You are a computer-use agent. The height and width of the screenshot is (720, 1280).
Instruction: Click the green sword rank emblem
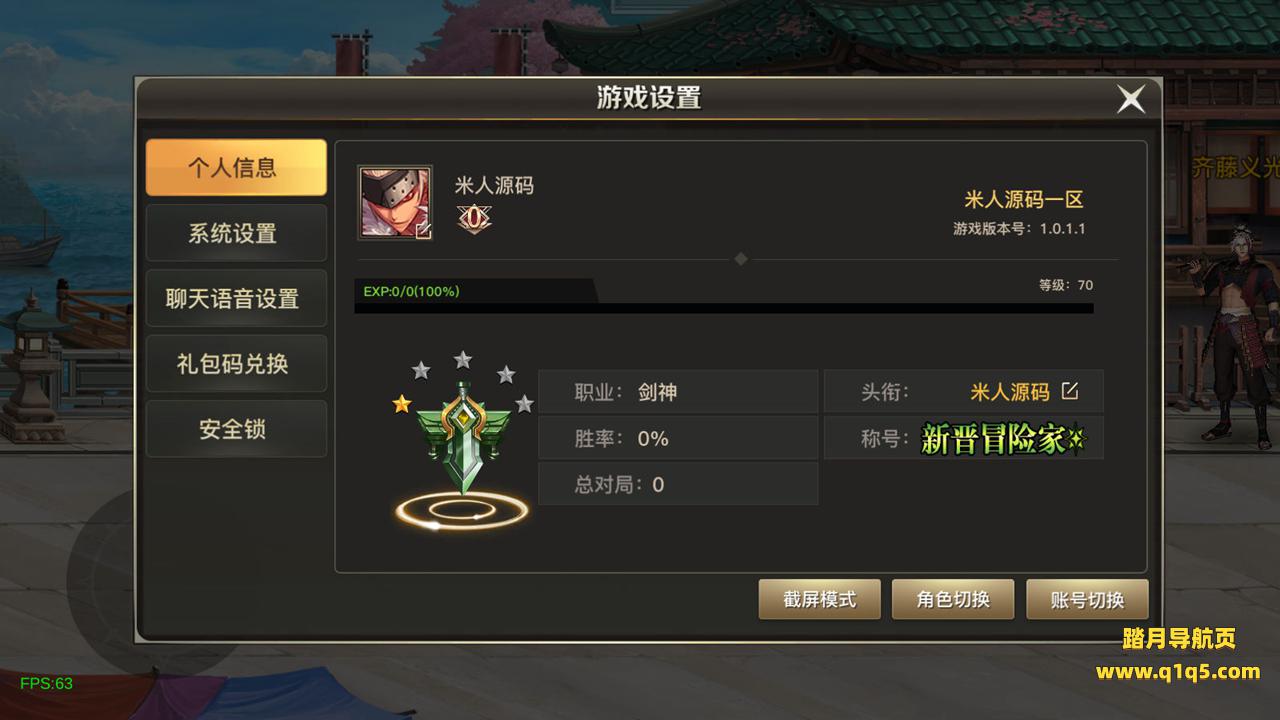tap(463, 438)
